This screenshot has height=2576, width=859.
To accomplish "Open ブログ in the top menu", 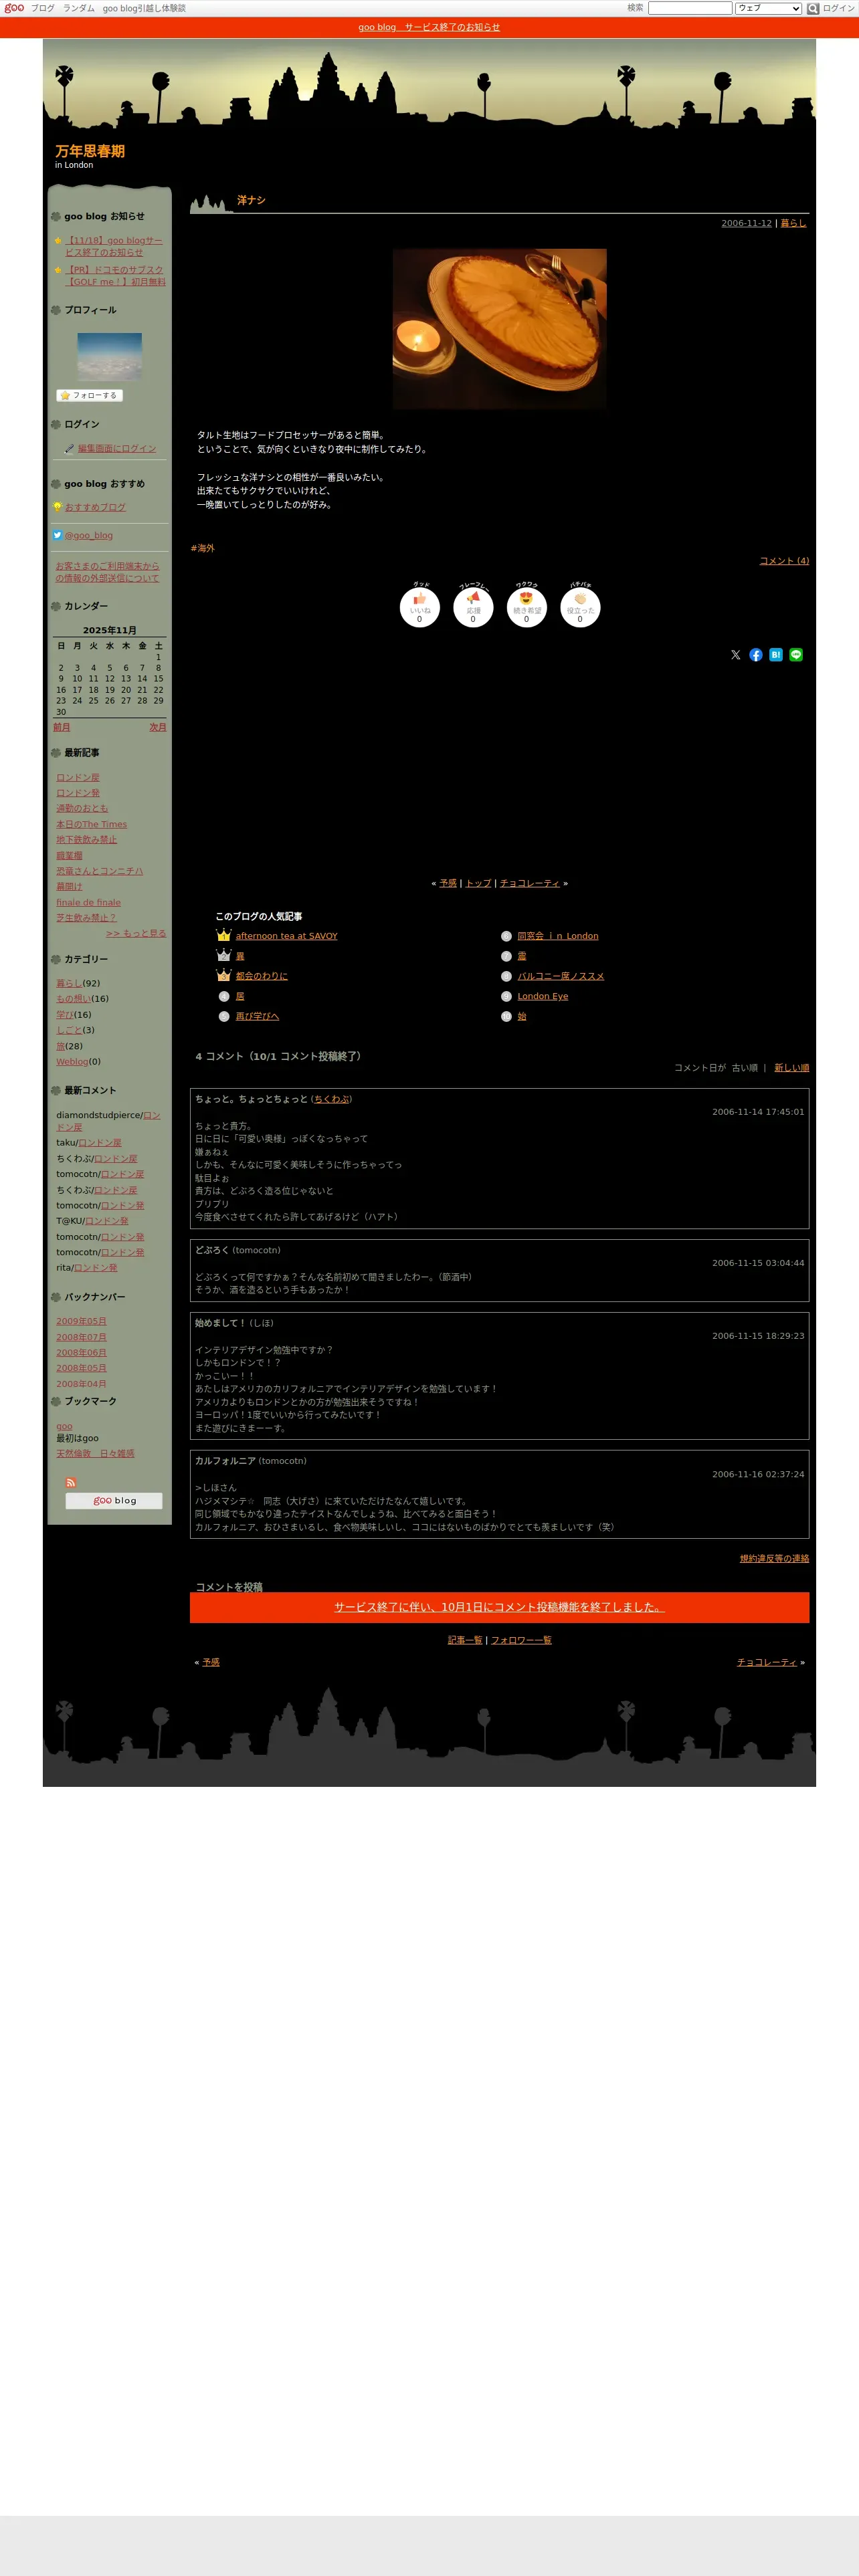I will [x=42, y=8].
